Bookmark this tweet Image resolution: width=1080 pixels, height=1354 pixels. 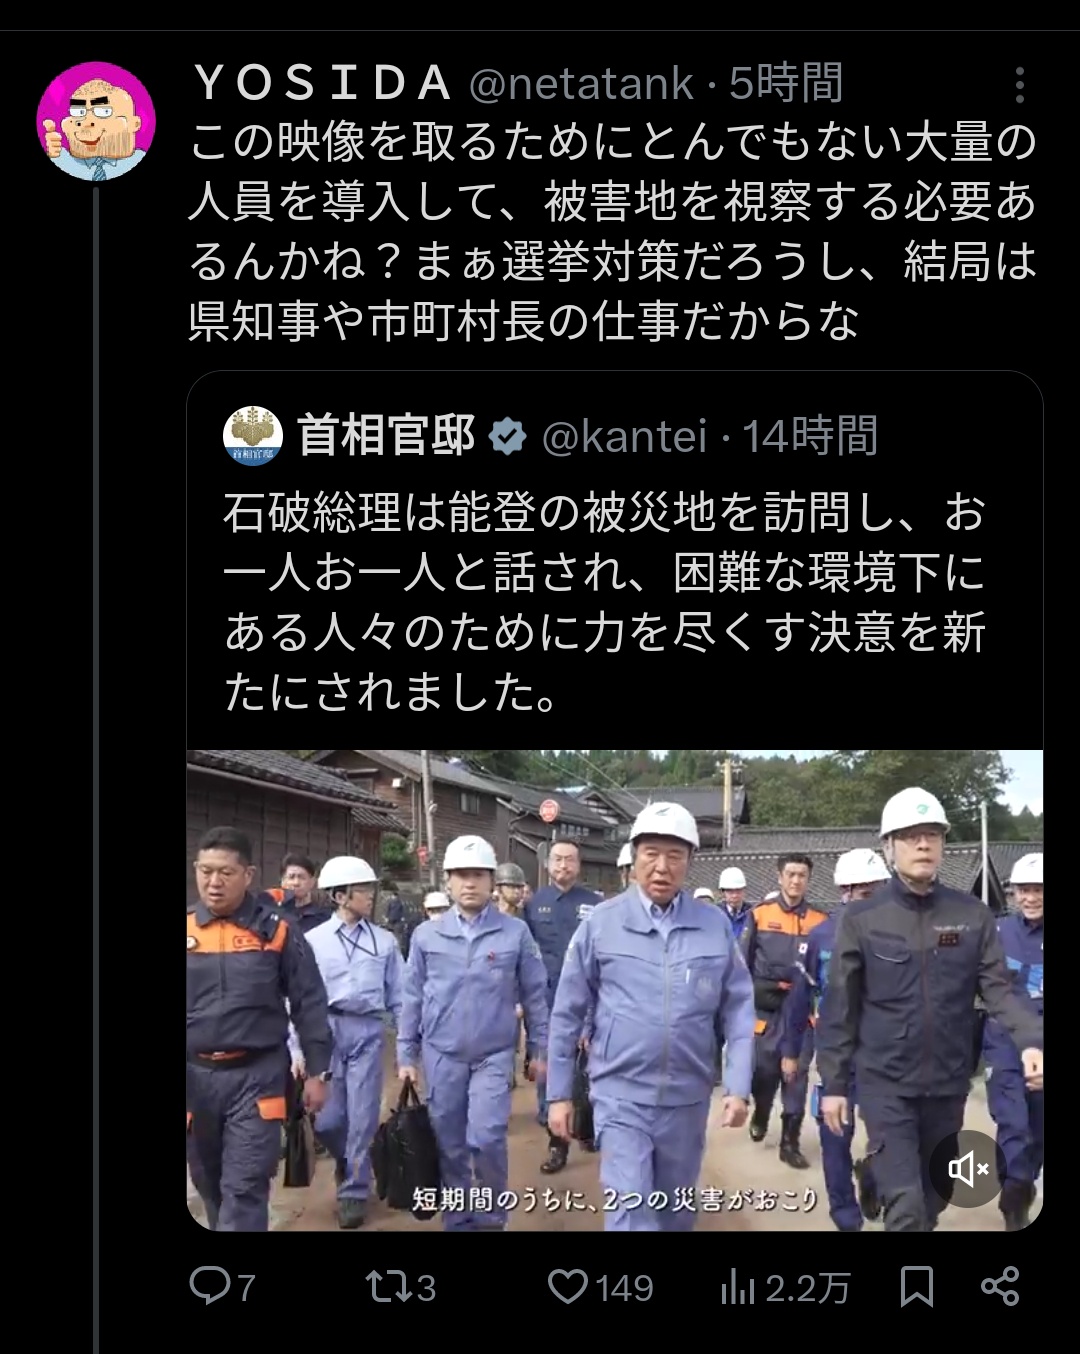pos(917,1287)
